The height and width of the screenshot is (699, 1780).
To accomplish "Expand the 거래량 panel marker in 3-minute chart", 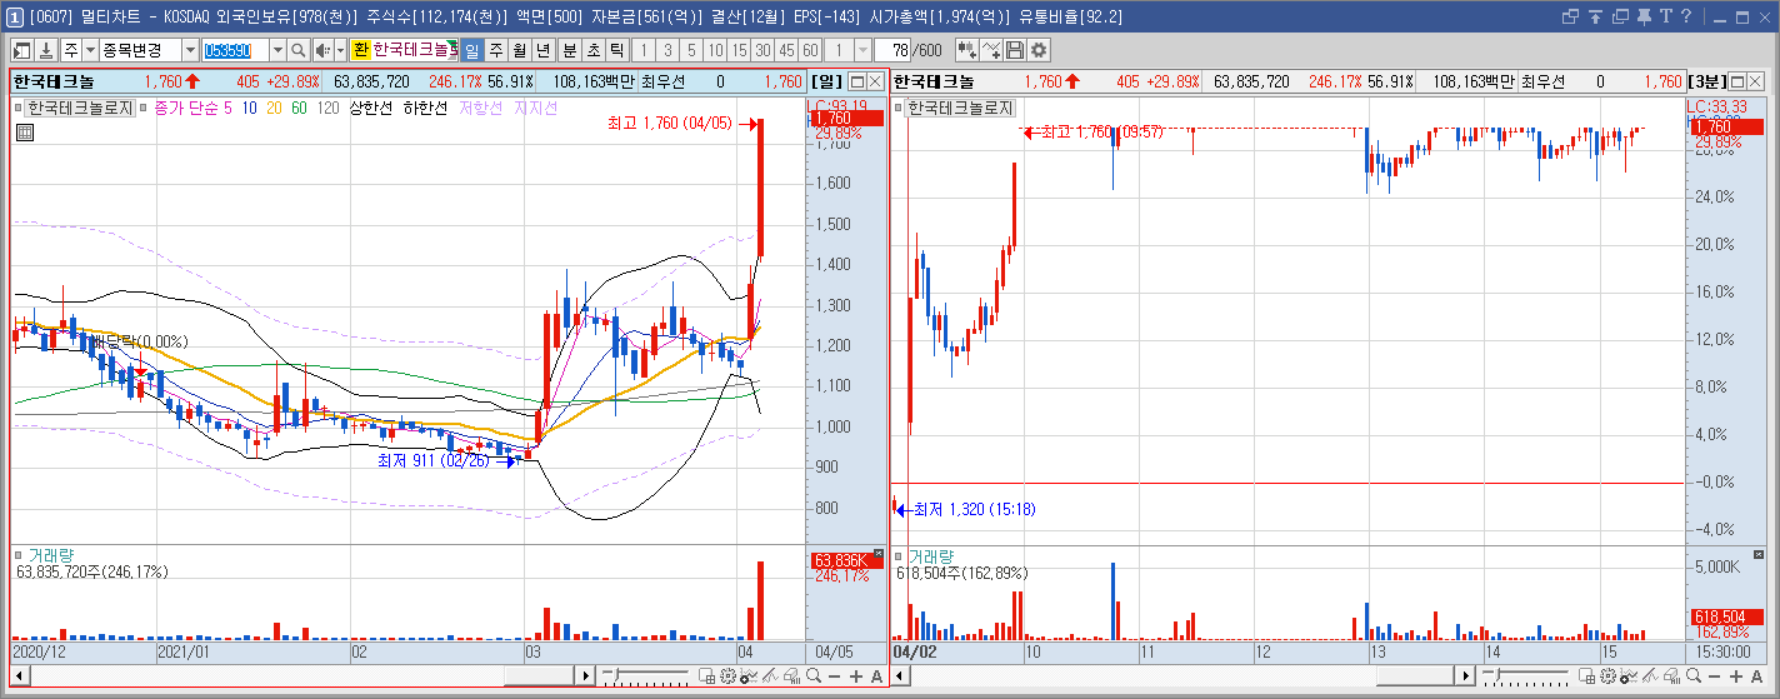I will point(898,556).
